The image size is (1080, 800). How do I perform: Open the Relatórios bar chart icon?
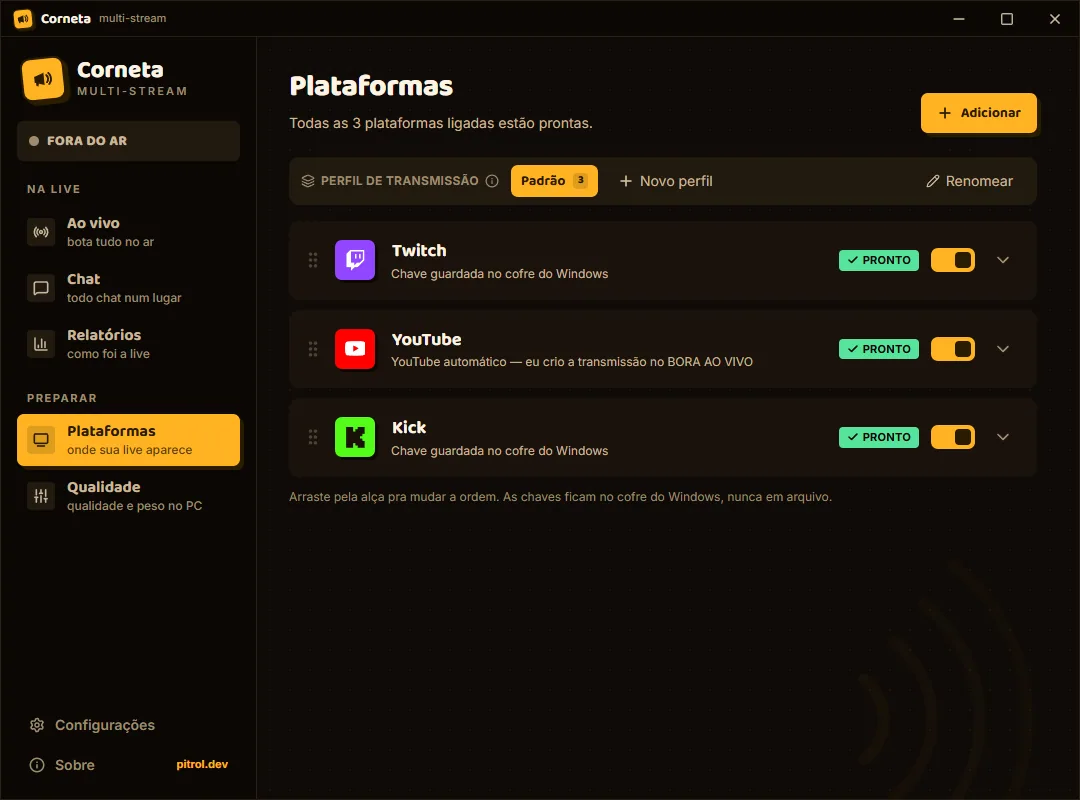[41, 344]
